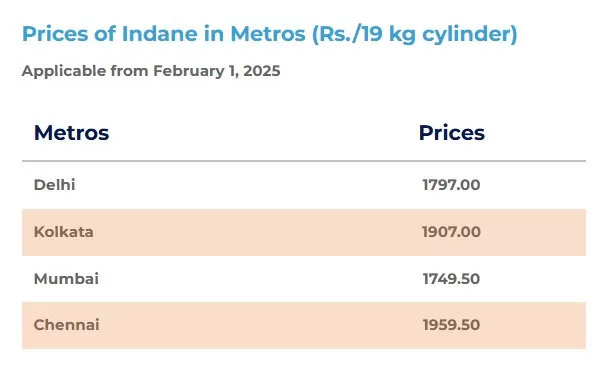Click the 1749.50 price for Mumbai
Screen dimensions: 604x366
coord(451,279)
